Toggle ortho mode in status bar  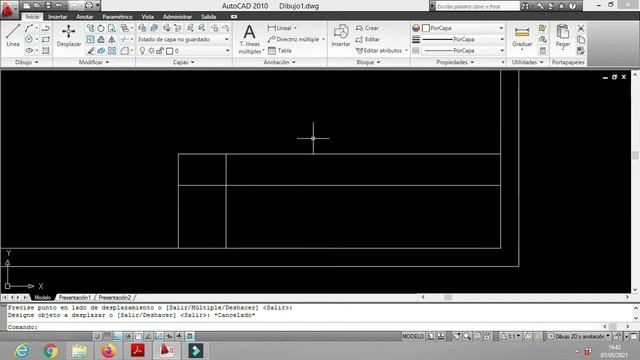(x=118, y=336)
